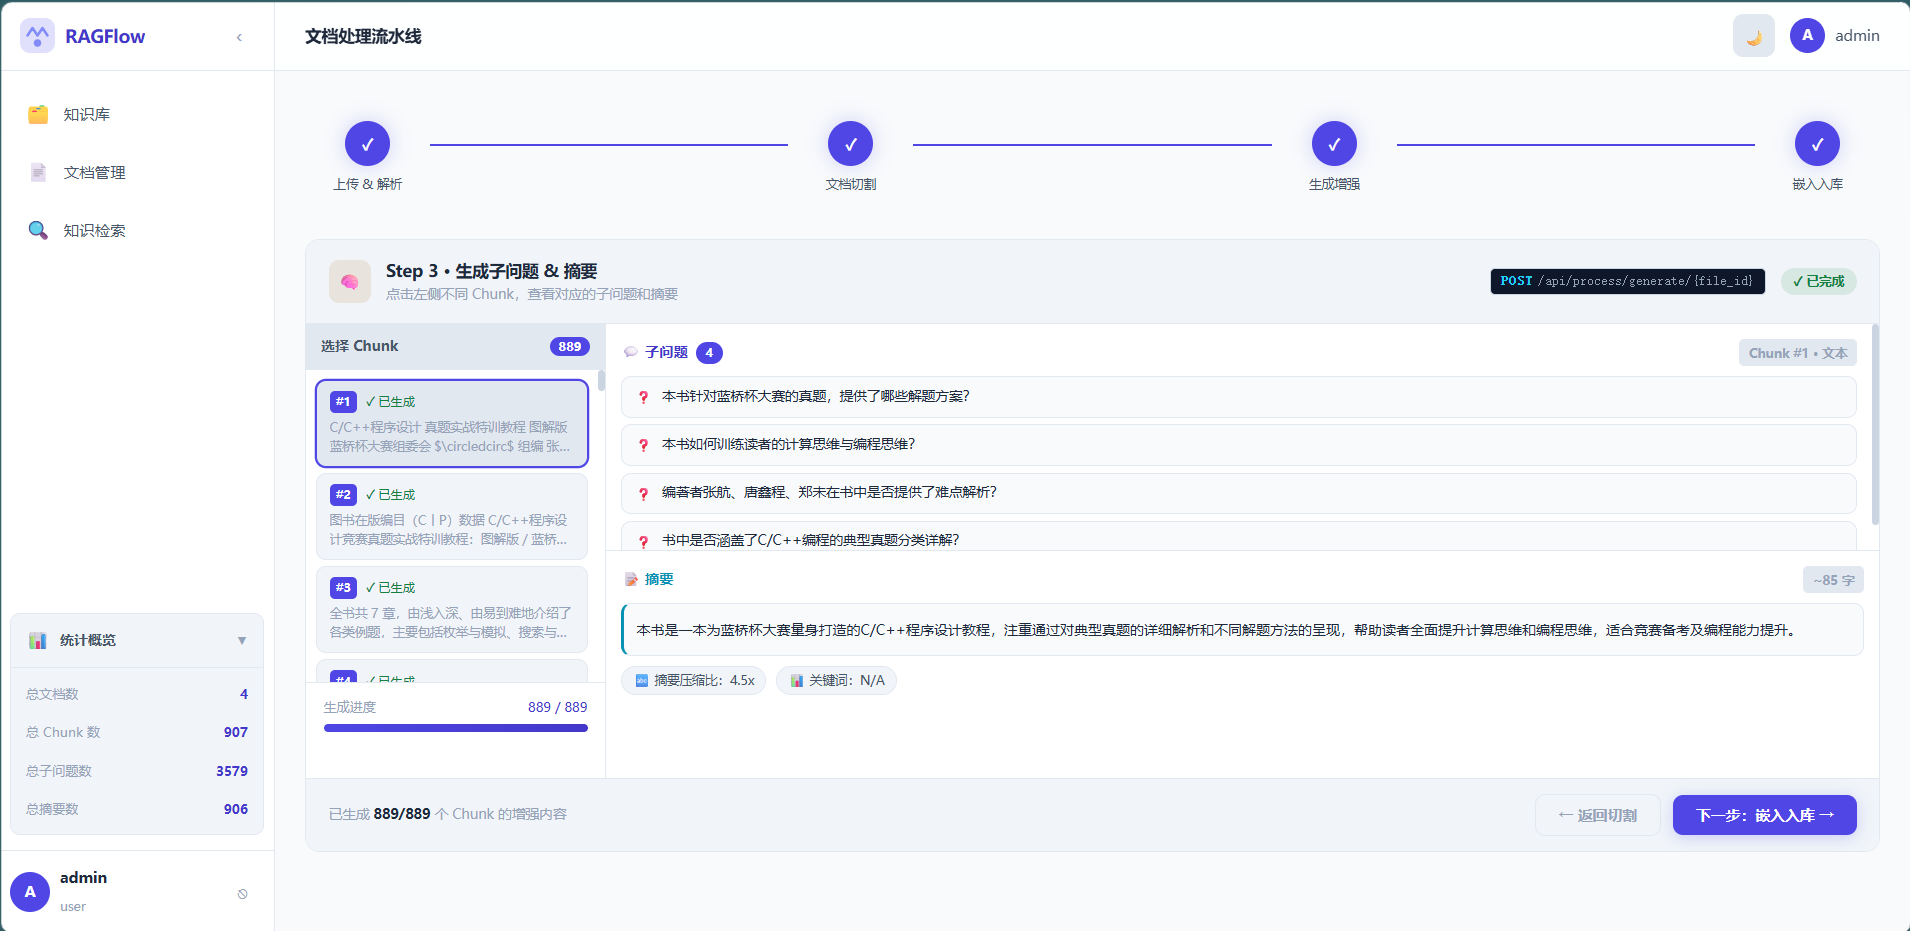
Task: Open 知识库 in sidebar
Action: point(87,115)
